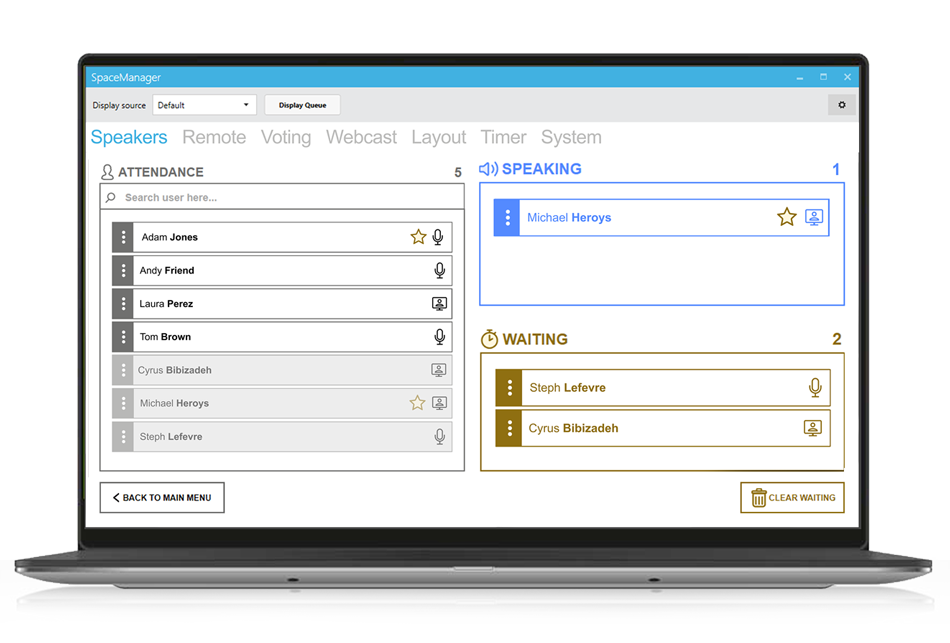Open the Webcast tab
Image resolution: width=950 pixels, height=643 pixels.
[361, 137]
